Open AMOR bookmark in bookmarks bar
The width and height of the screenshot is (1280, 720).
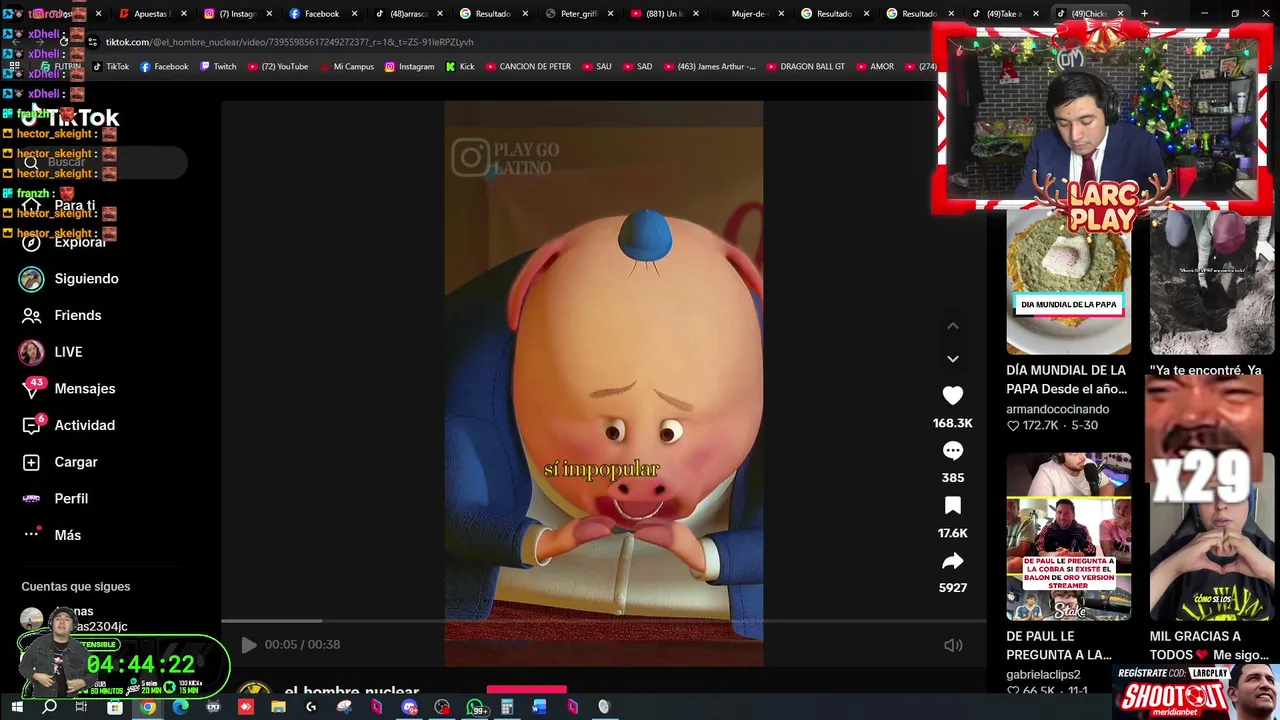coord(875,67)
